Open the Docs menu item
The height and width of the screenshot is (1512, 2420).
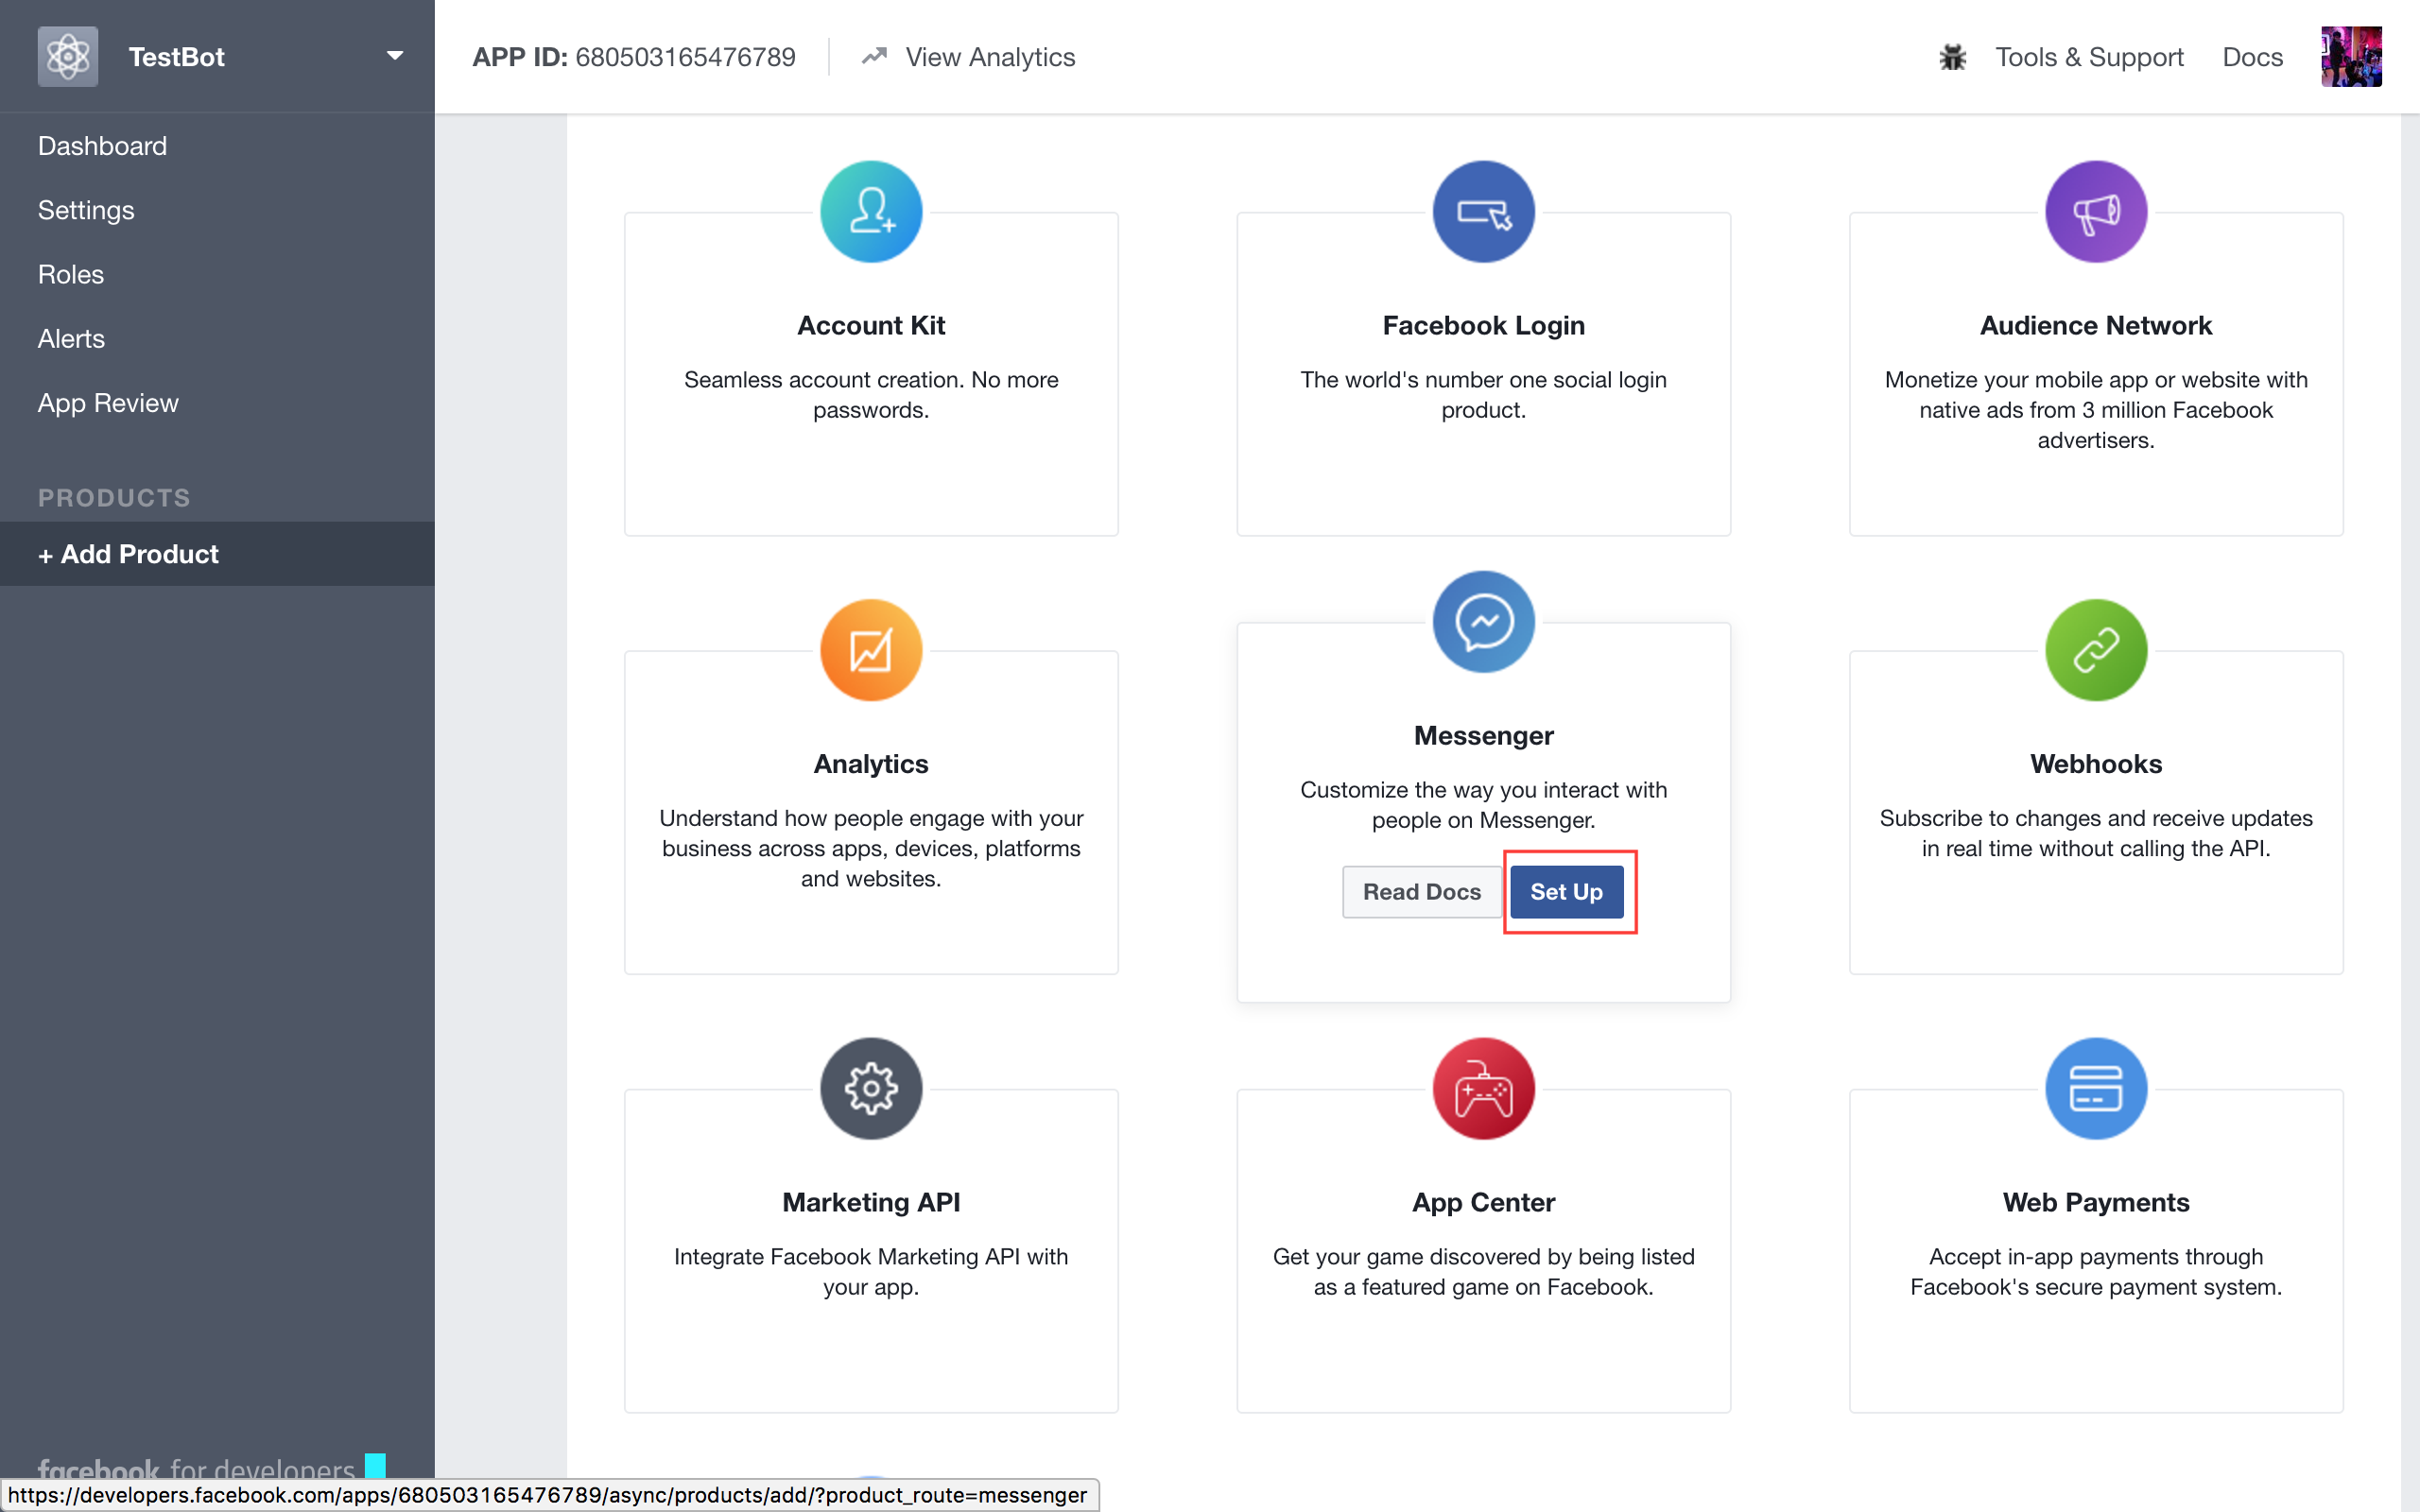coord(2253,56)
